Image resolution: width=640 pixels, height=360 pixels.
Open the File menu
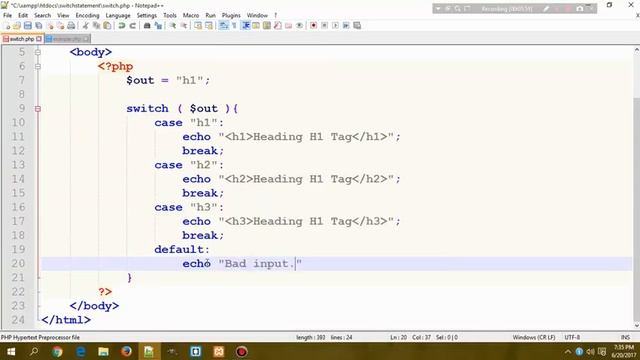pos(7,15)
